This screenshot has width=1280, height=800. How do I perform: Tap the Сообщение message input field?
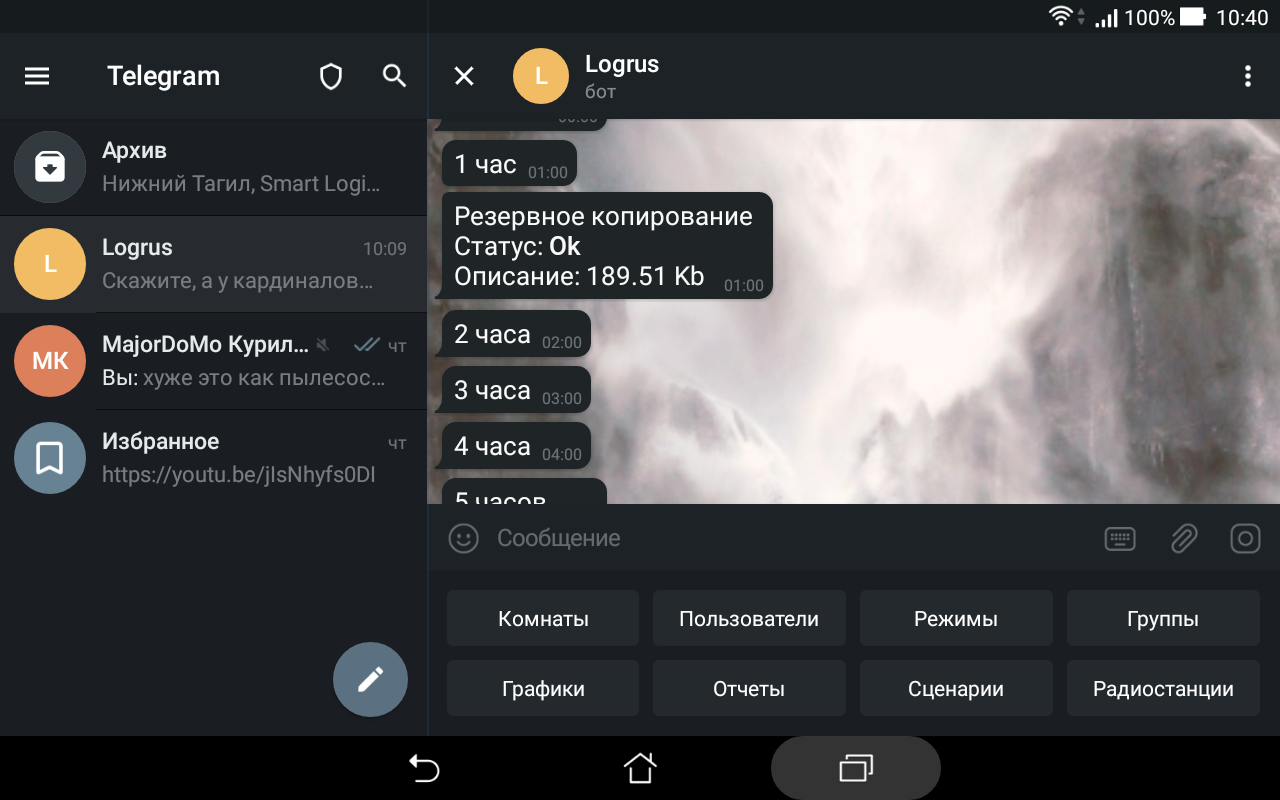(x=700, y=538)
